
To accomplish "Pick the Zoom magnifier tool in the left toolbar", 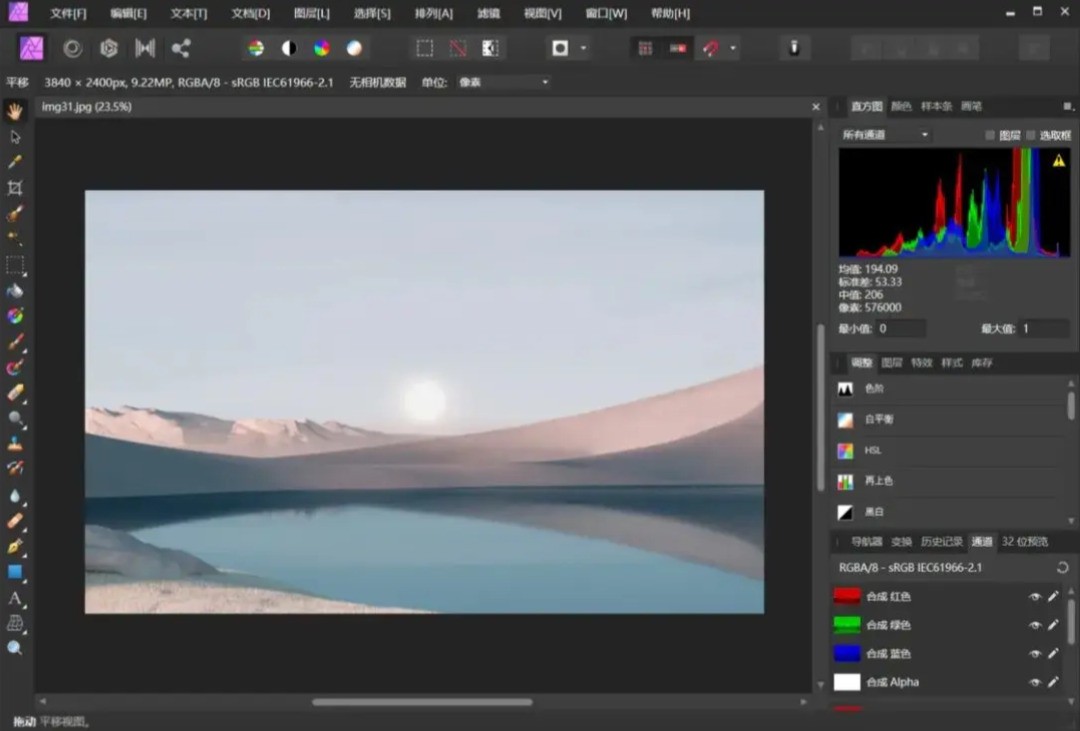I will (x=15, y=648).
